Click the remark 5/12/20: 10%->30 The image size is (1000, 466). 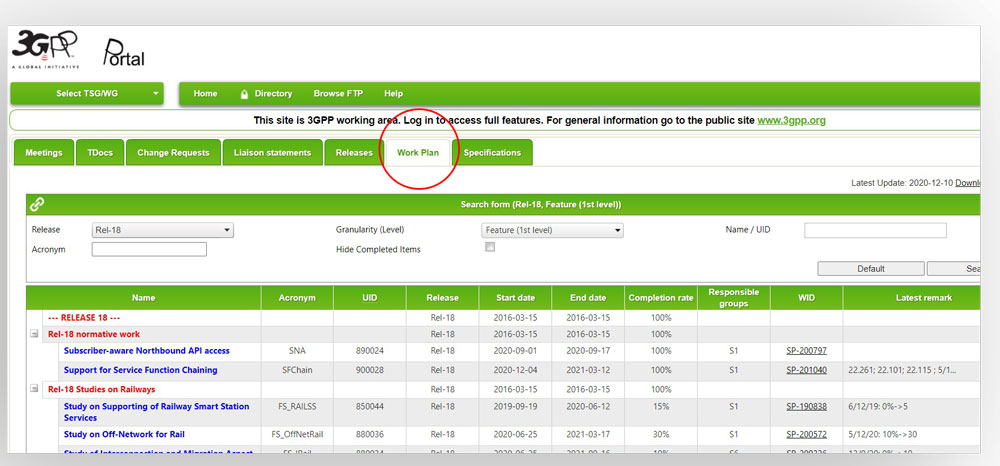[x=883, y=434]
